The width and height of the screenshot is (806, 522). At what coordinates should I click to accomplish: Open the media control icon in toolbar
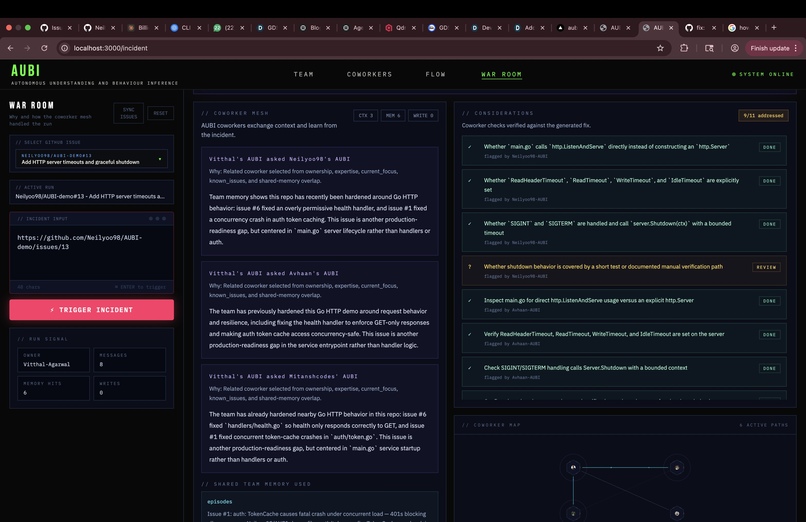709,48
